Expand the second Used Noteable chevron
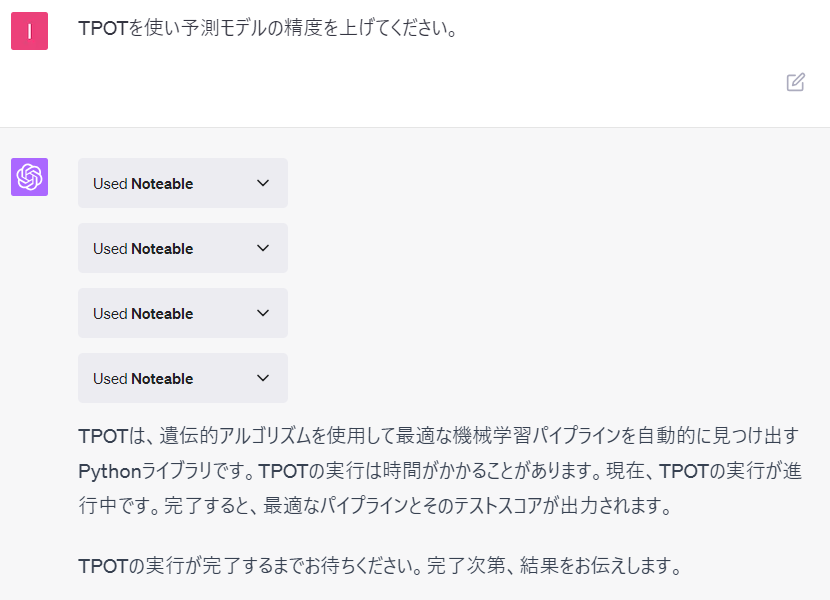 263,248
